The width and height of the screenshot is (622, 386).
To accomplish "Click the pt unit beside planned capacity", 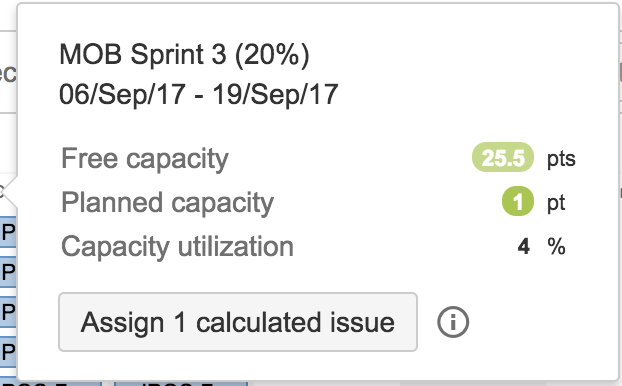I will pos(556,204).
